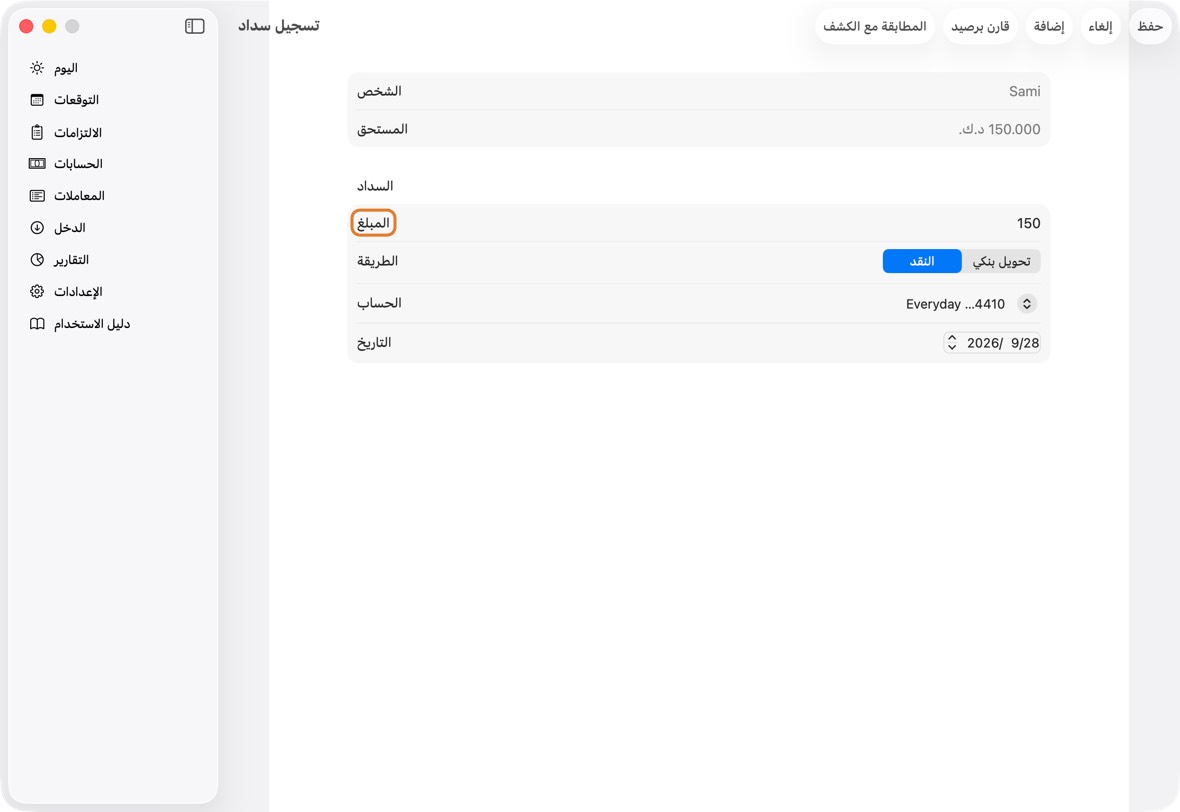Click the person name Sami

click(1024, 91)
